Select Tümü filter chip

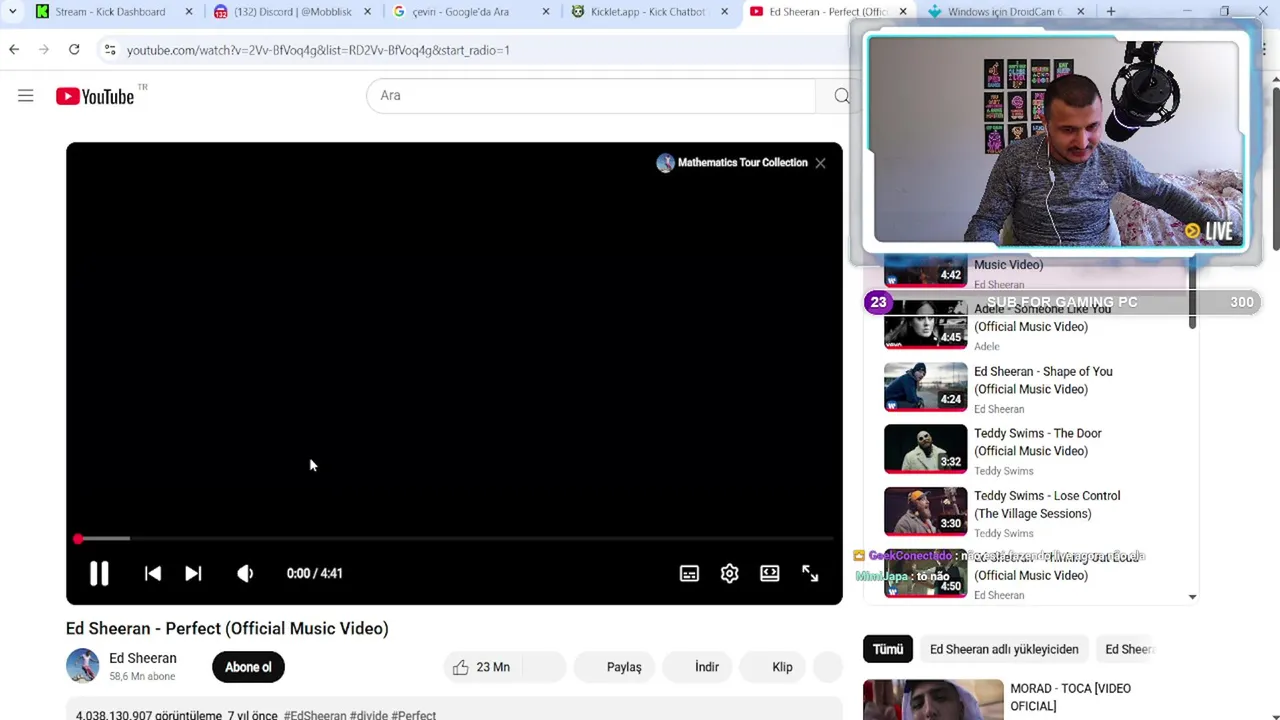[x=887, y=649]
